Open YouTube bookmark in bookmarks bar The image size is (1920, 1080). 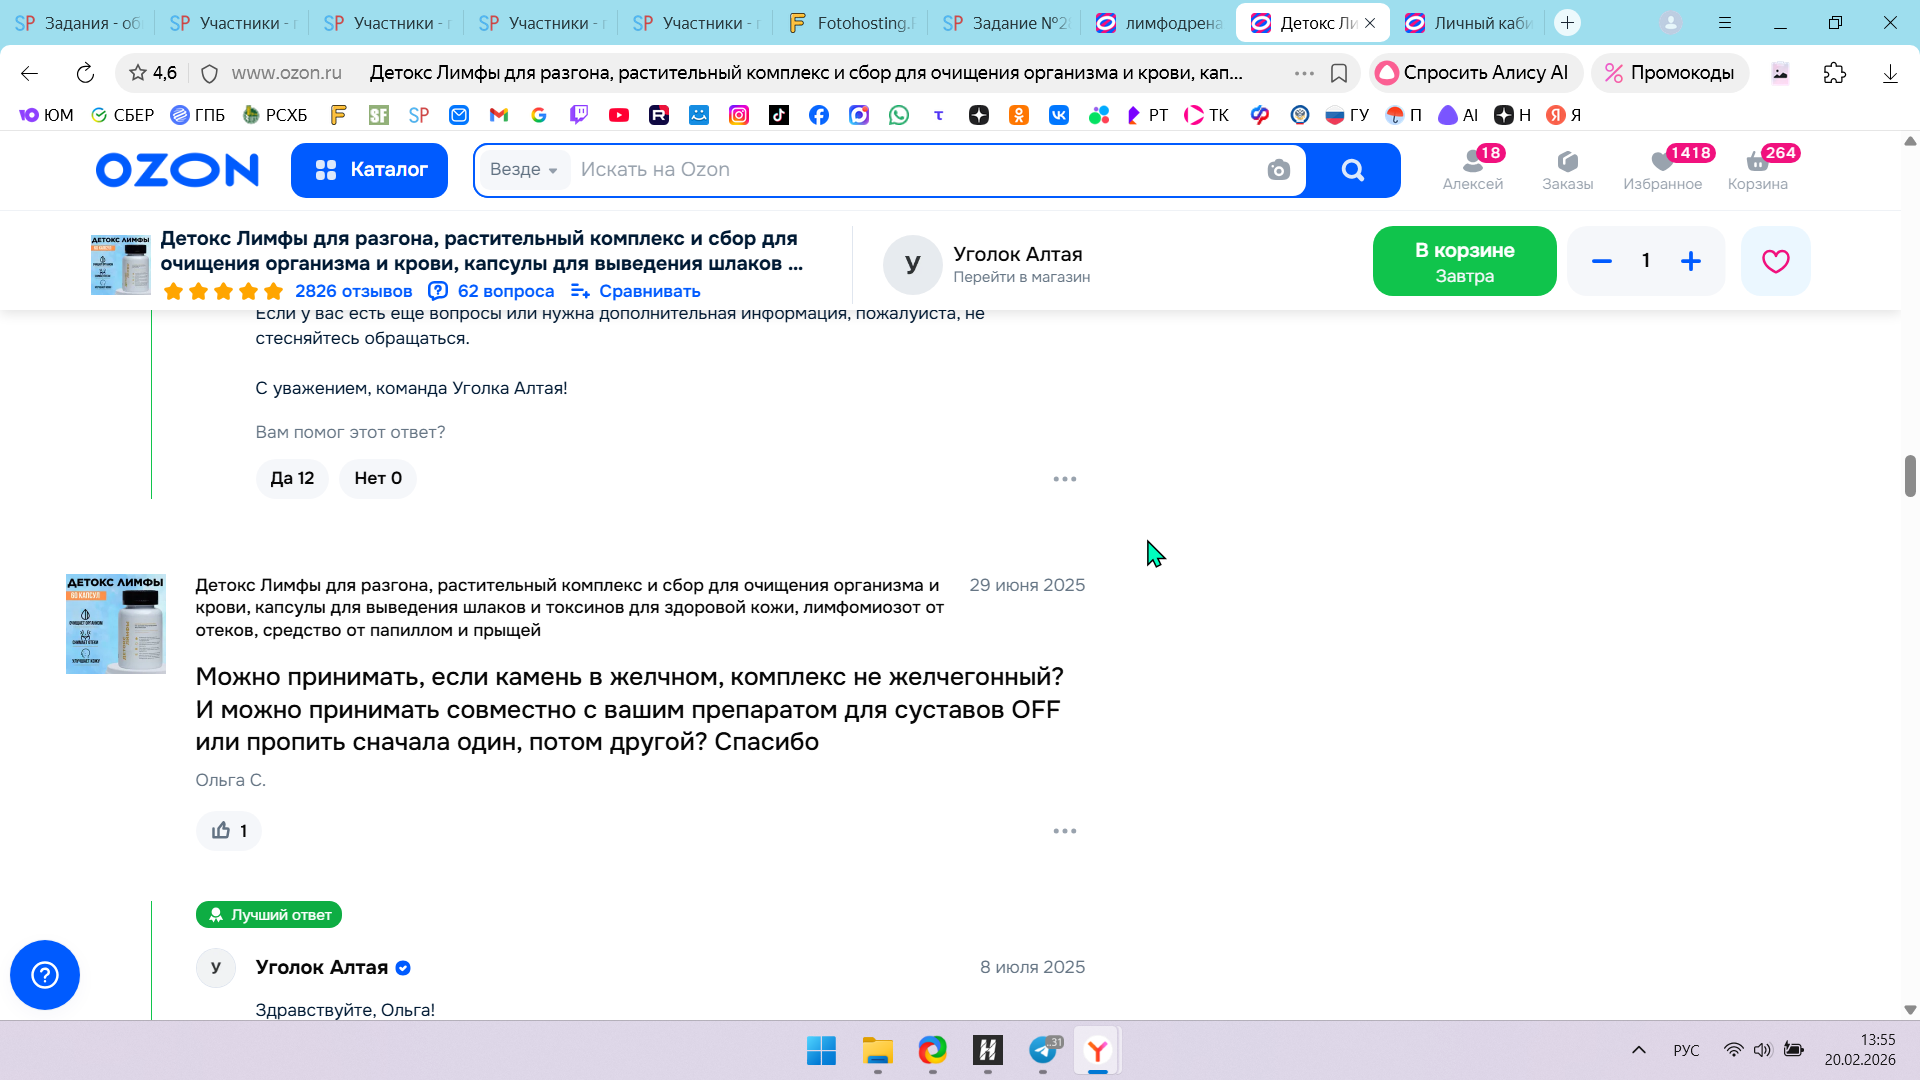619,115
